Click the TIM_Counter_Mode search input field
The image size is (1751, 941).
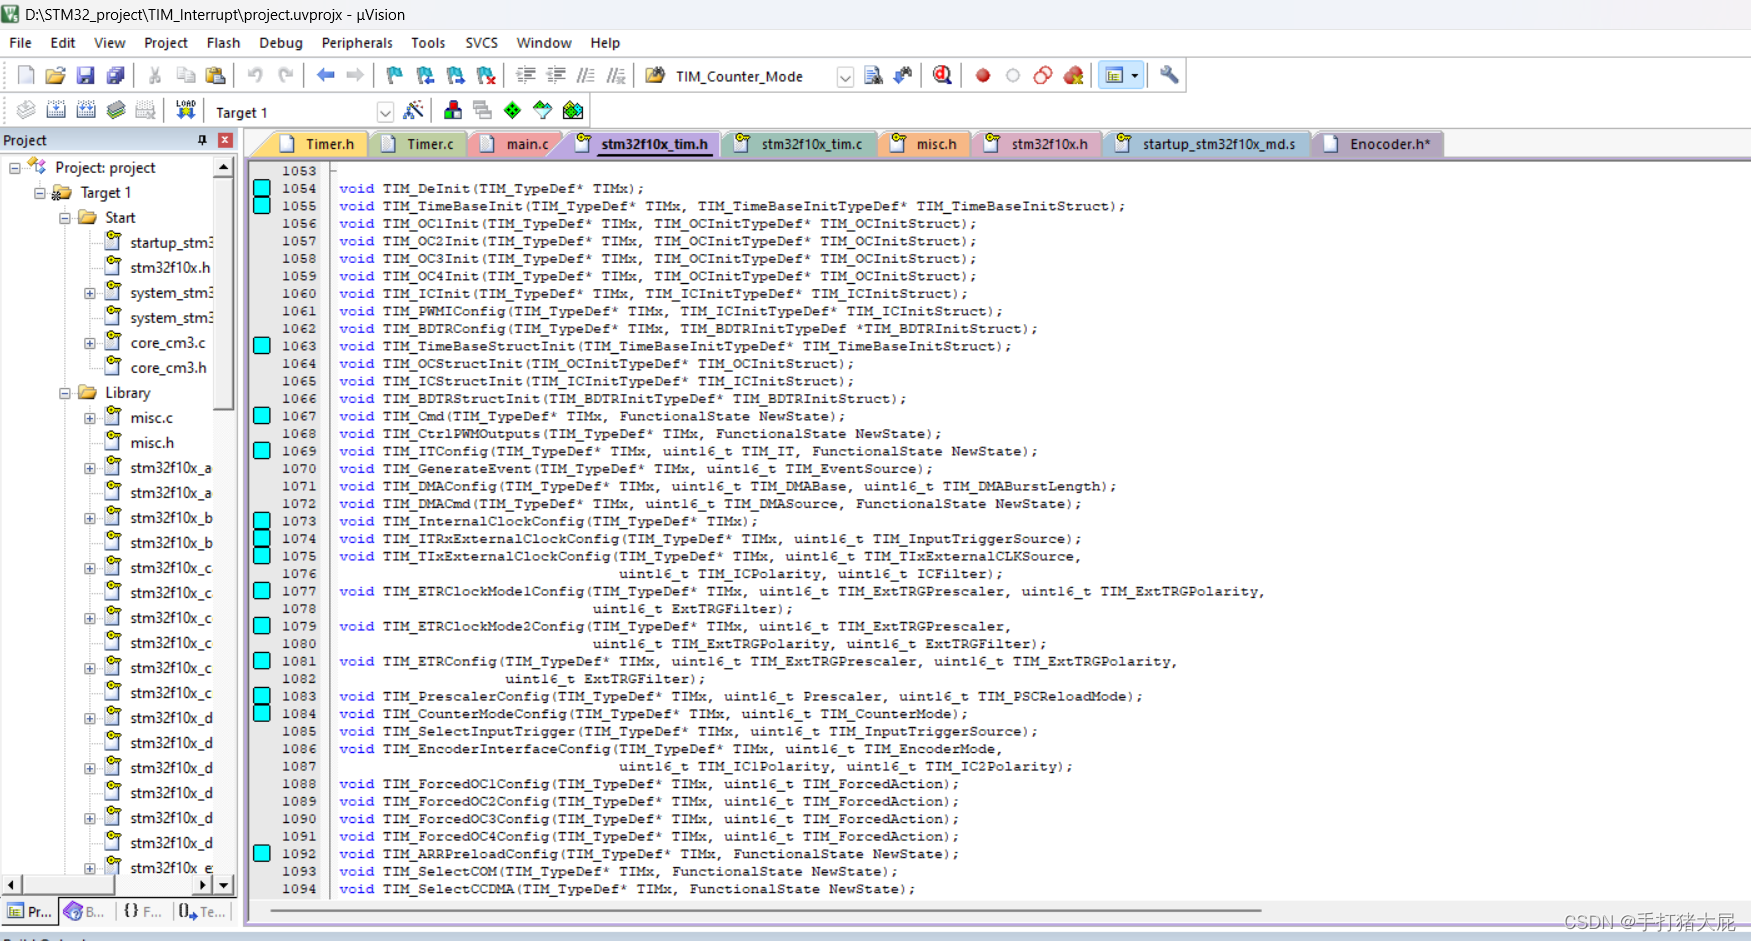coord(753,76)
